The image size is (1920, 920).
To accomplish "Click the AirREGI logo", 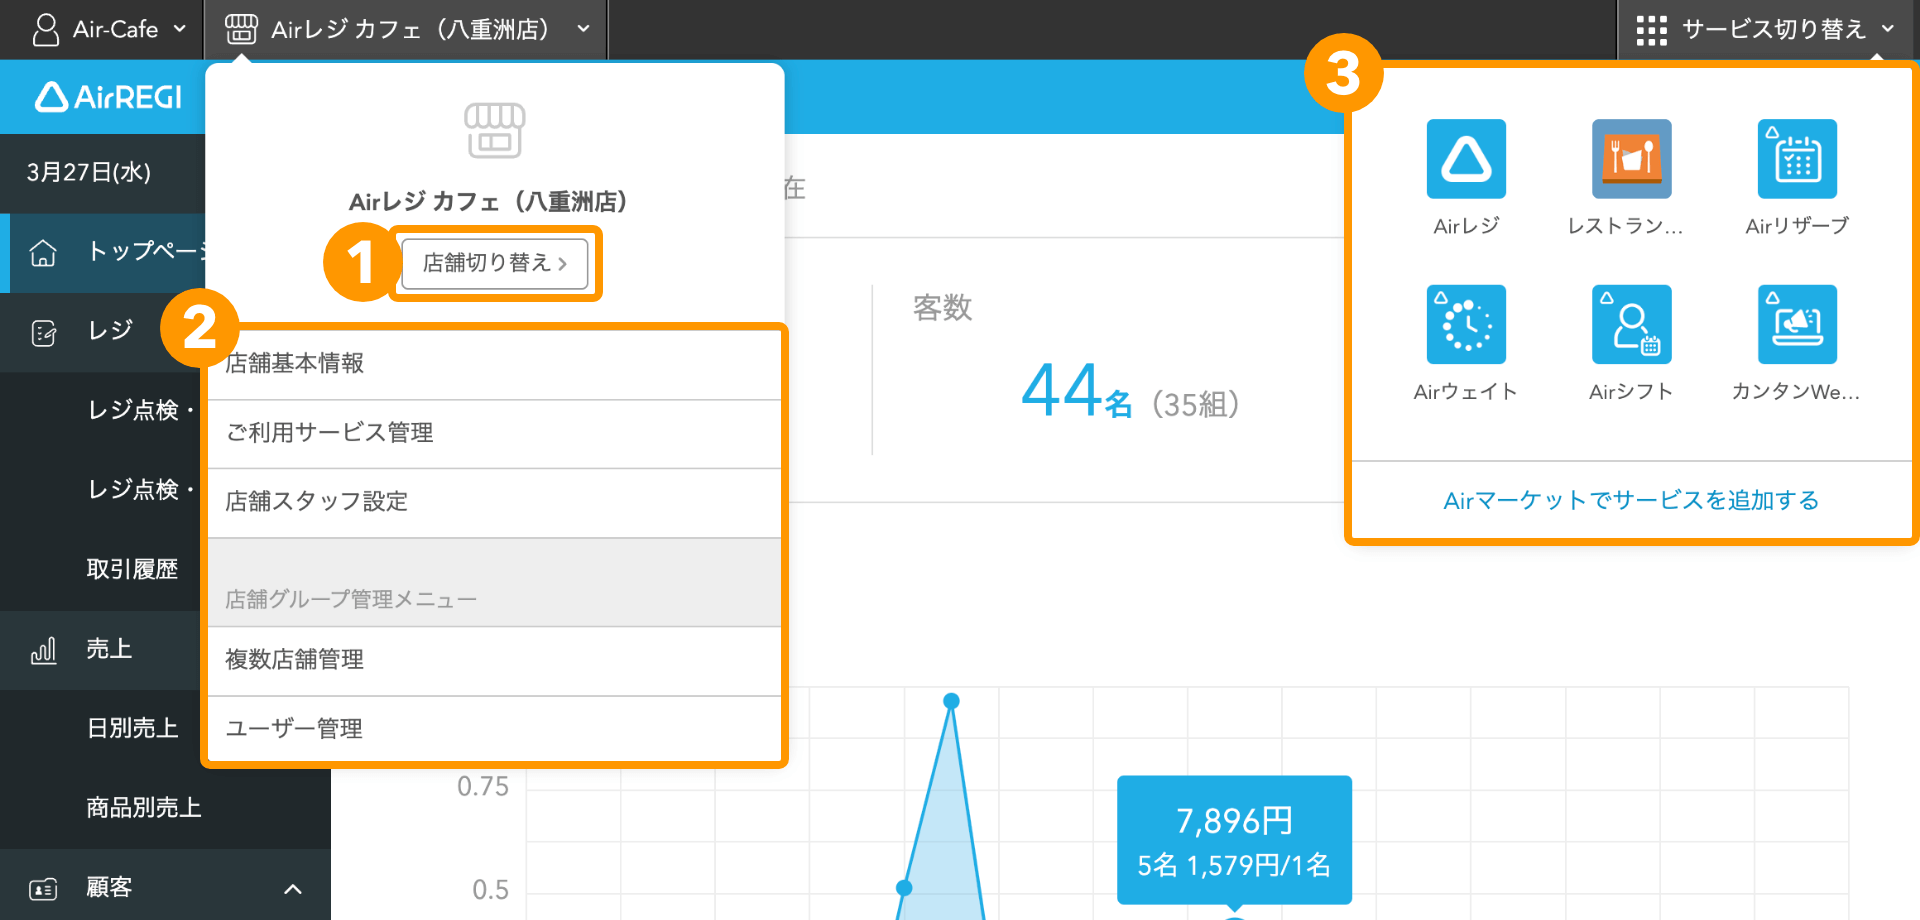I will pos(108,97).
